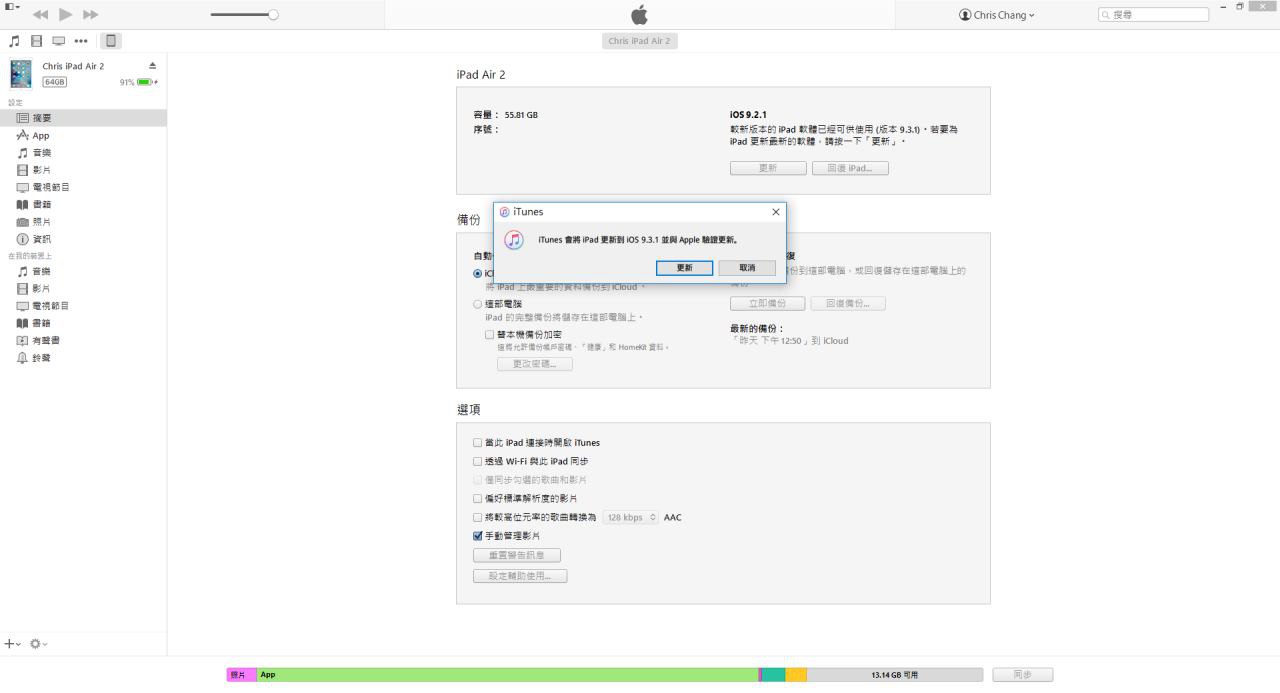1280x693 pixels.
Task: Adjust the volume slider knob
Action: (274, 14)
